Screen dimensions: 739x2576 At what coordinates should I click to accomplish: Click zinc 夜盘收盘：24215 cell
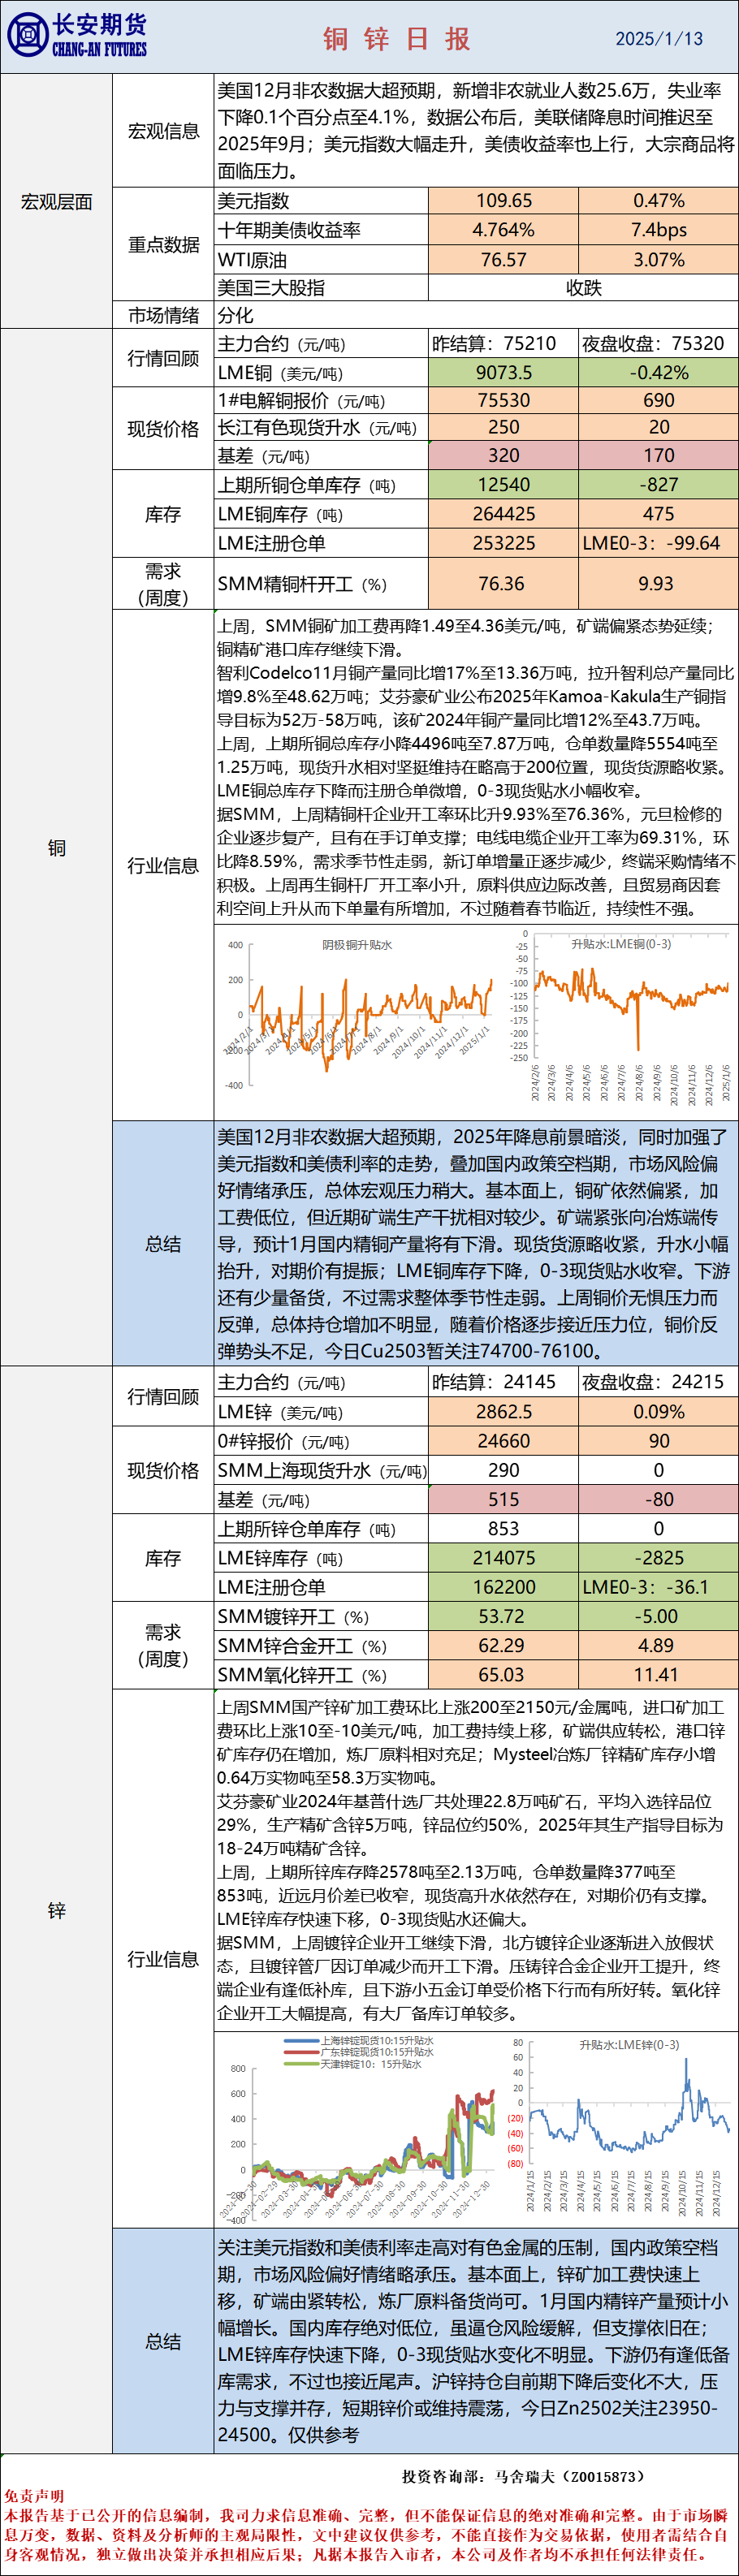(658, 1382)
